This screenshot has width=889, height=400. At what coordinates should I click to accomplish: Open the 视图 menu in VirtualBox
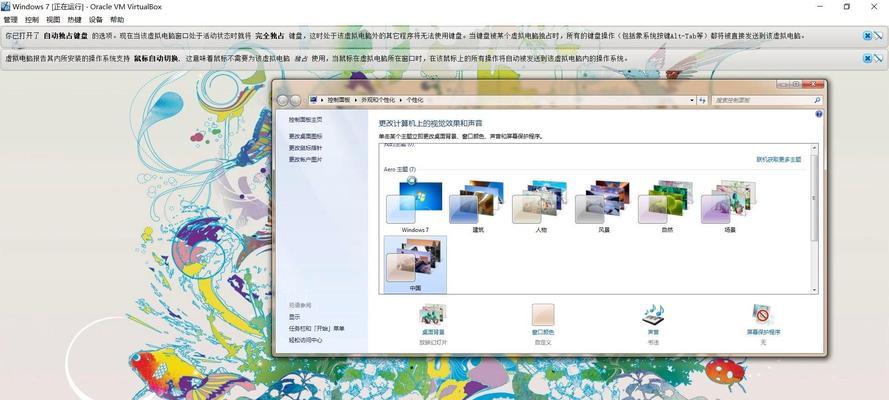point(53,19)
